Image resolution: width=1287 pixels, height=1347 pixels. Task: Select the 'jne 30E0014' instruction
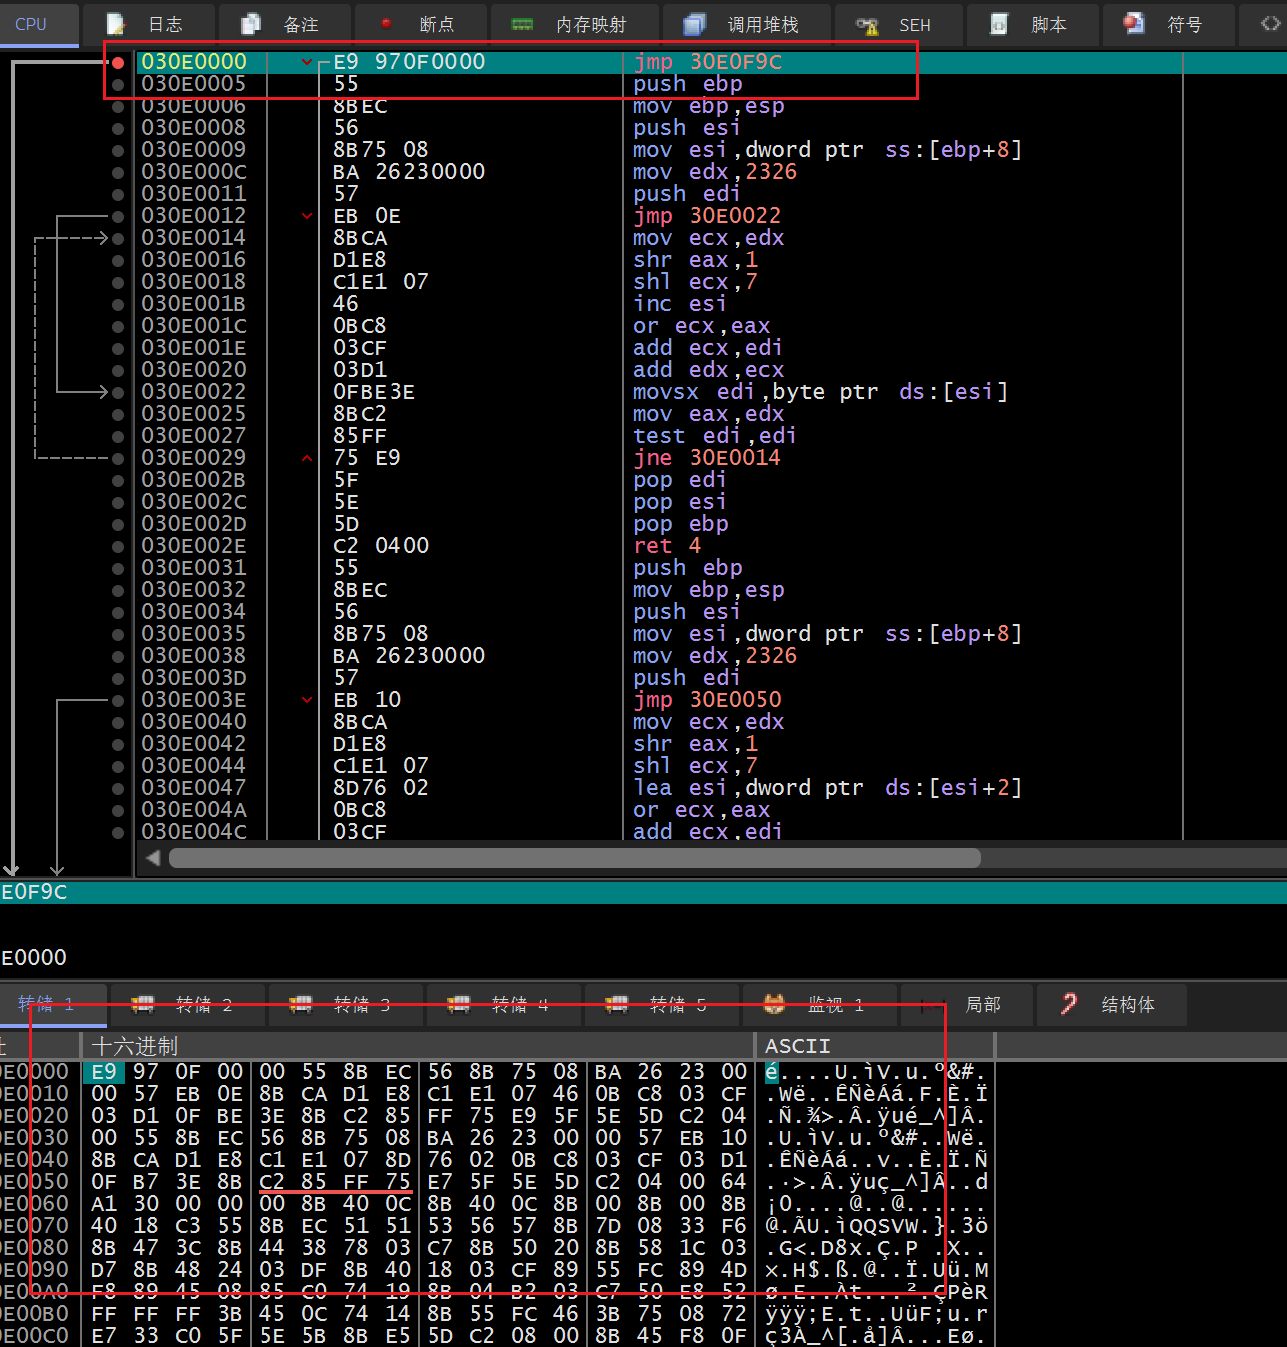point(707,458)
